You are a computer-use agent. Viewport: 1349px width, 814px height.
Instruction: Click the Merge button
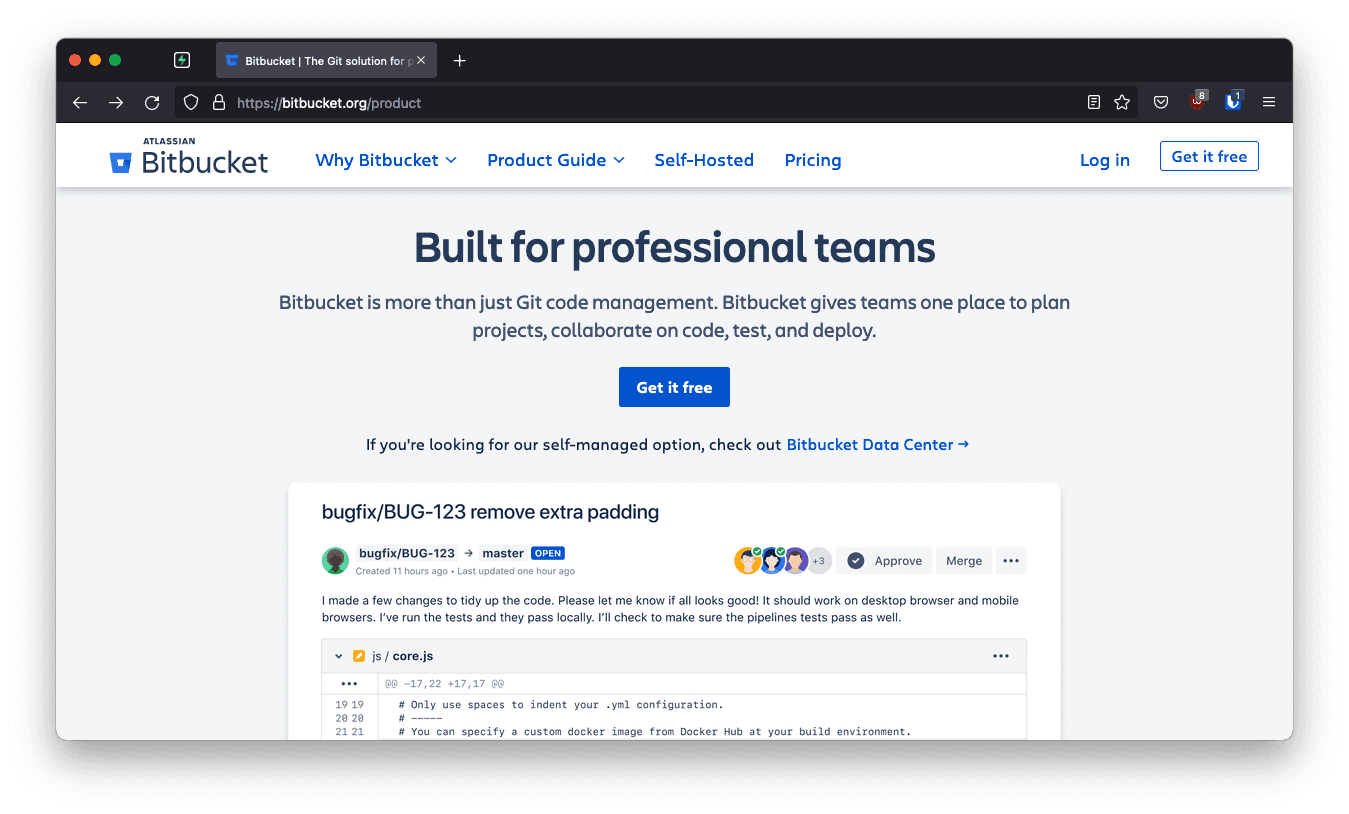(964, 561)
